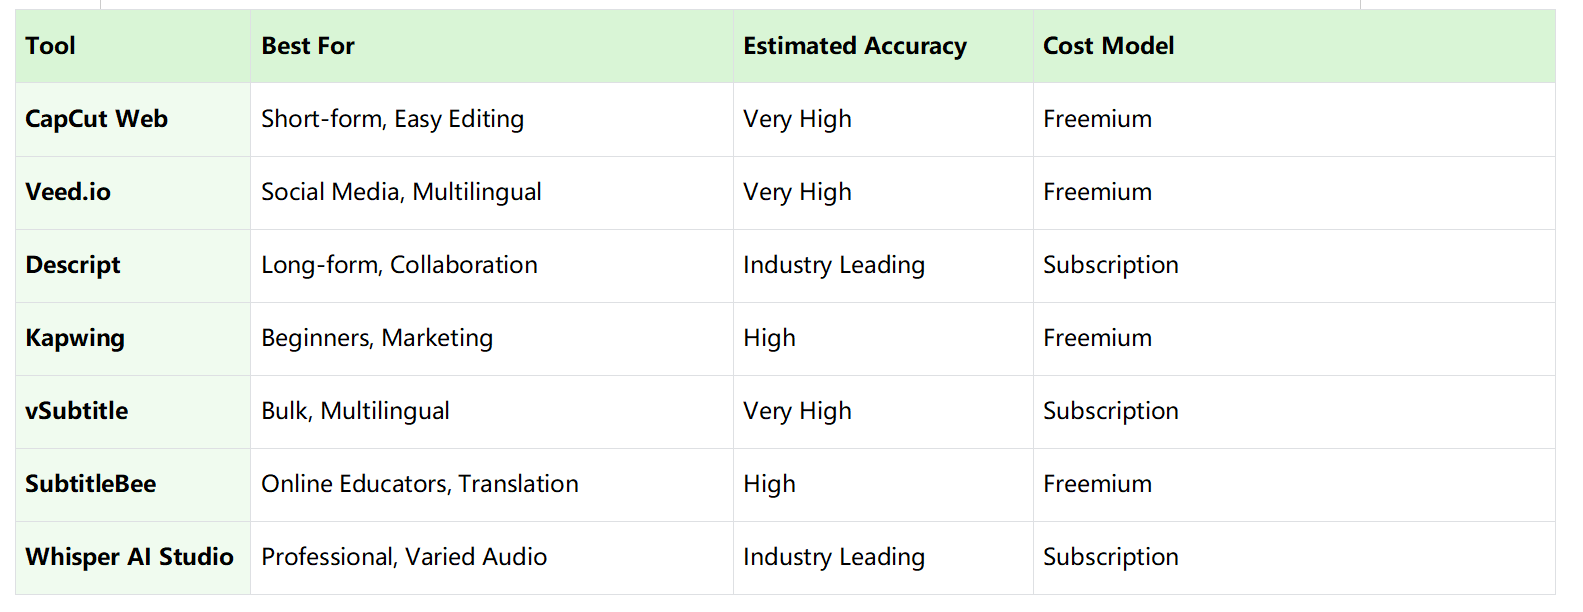
Task: Click the "Social Media, Multilingual" cell
Action: tap(401, 192)
